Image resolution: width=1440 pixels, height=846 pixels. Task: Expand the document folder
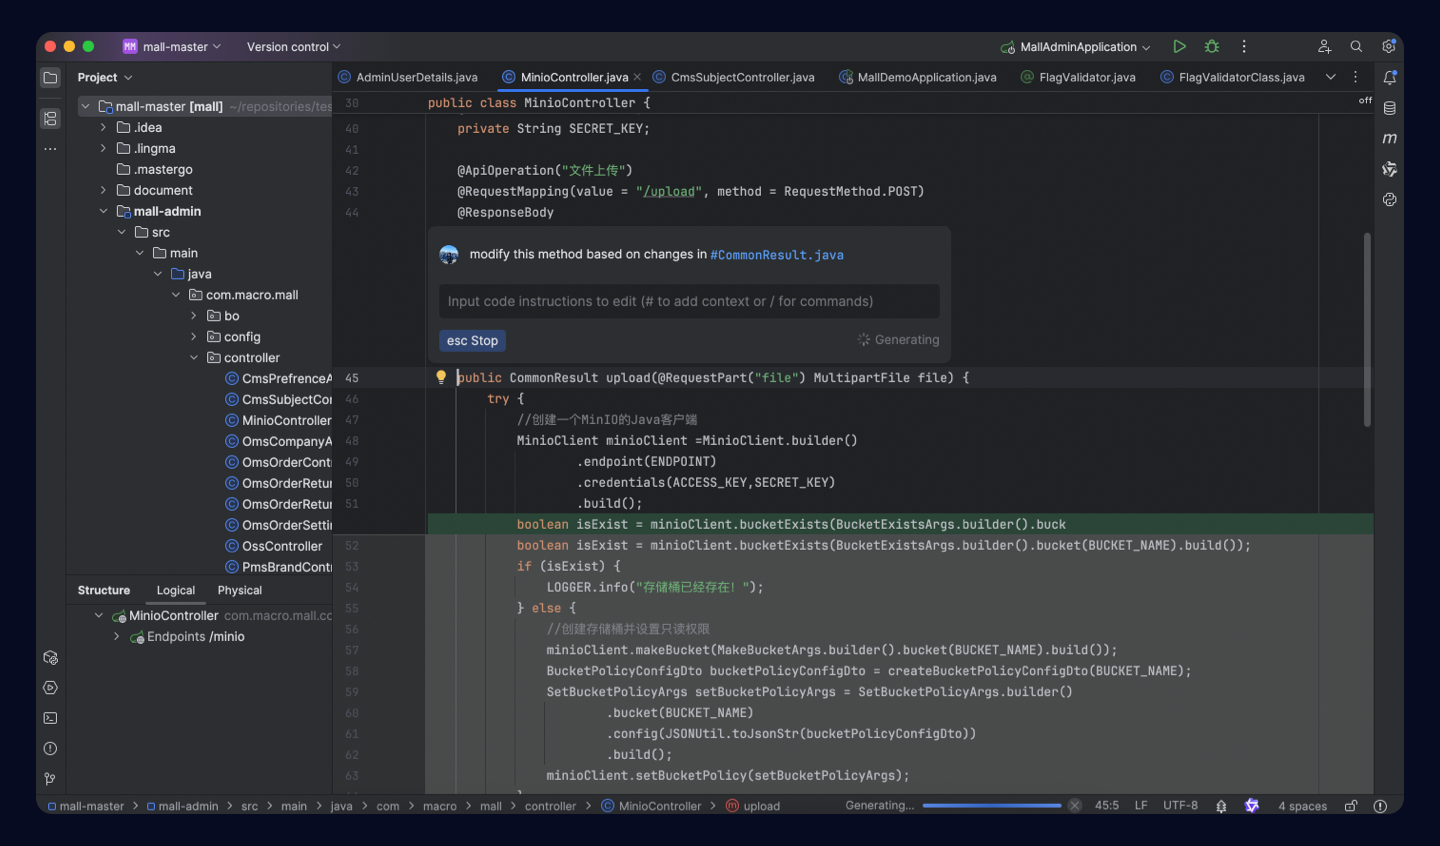[103, 190]
